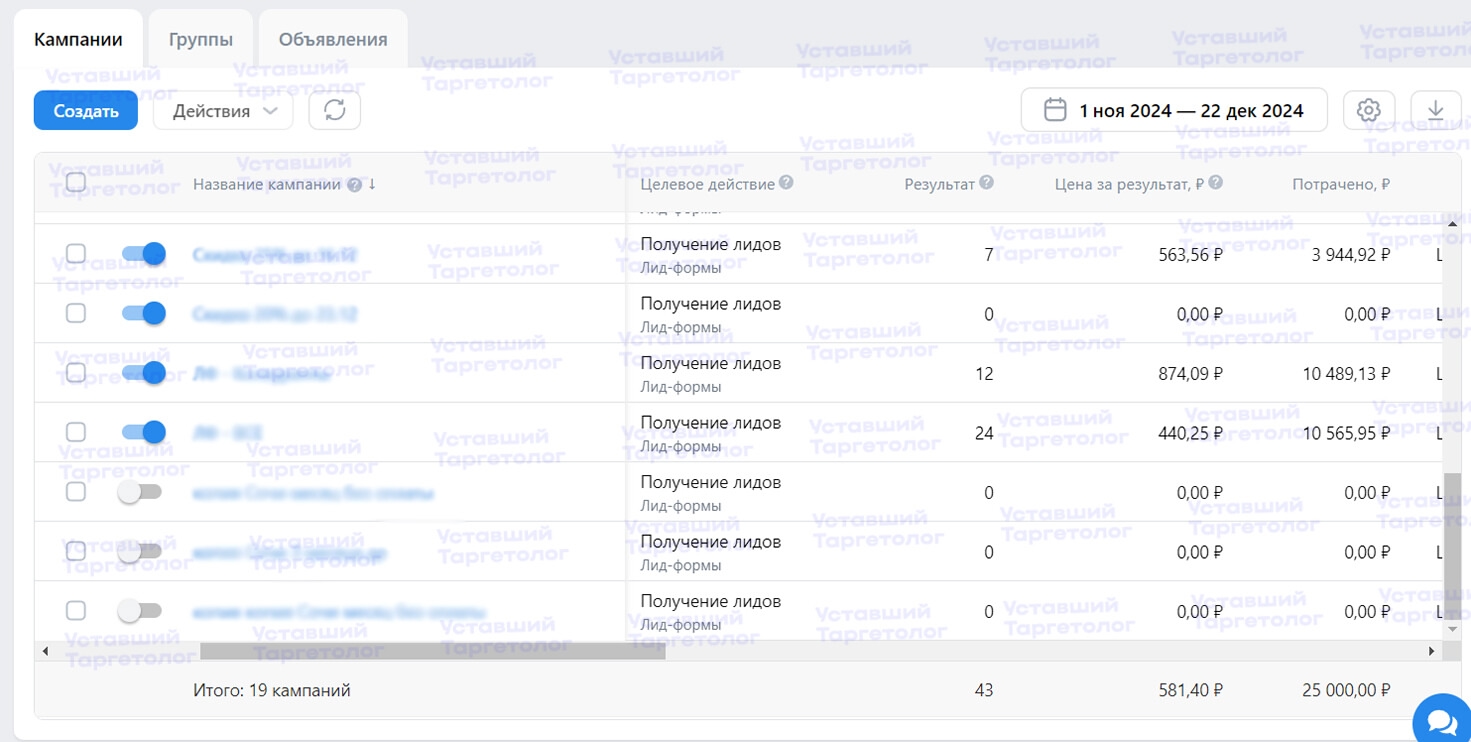
Task: Click the Создать button
Action: click(85, 110)
